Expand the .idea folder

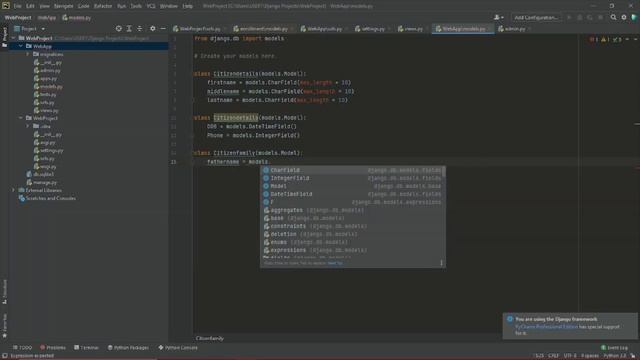(x=28, y=127)
